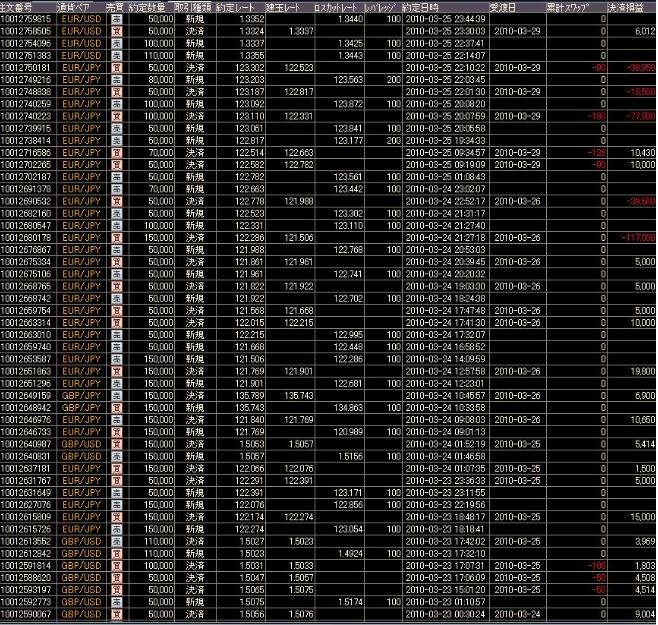
Task: Click the 約定数量 column header
Action: pos(149,7)
